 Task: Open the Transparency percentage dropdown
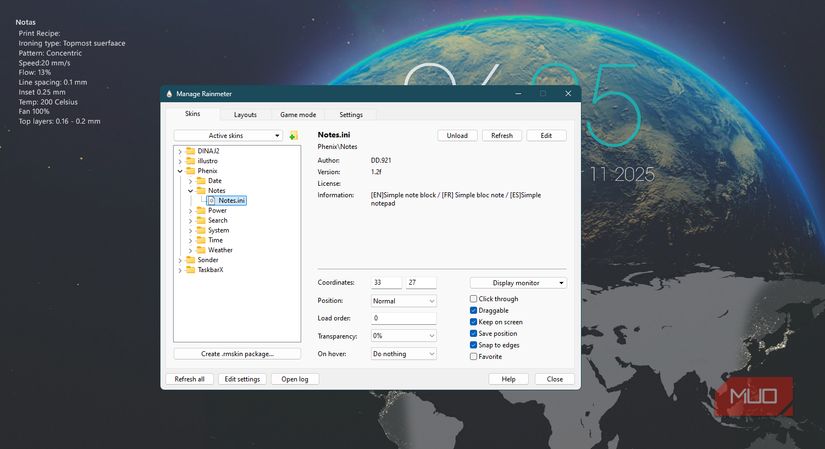pos(403,336)
